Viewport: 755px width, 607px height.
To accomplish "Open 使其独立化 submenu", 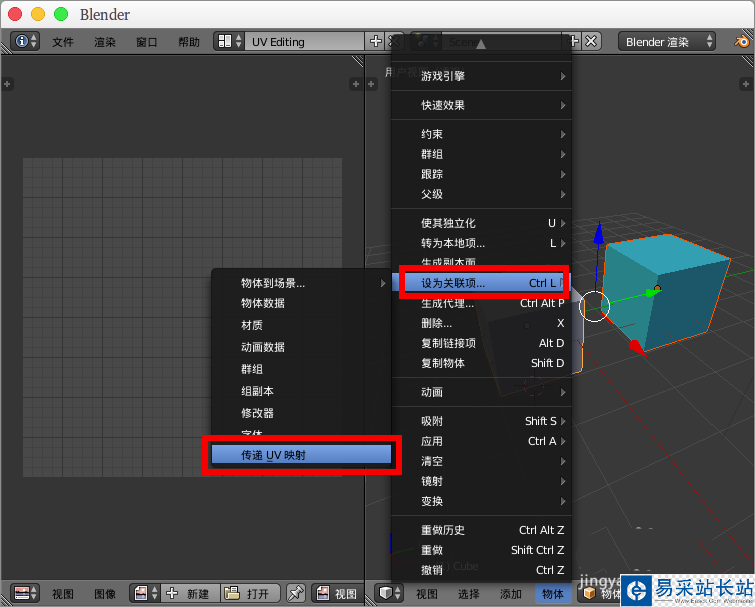I will coord(482,223).
